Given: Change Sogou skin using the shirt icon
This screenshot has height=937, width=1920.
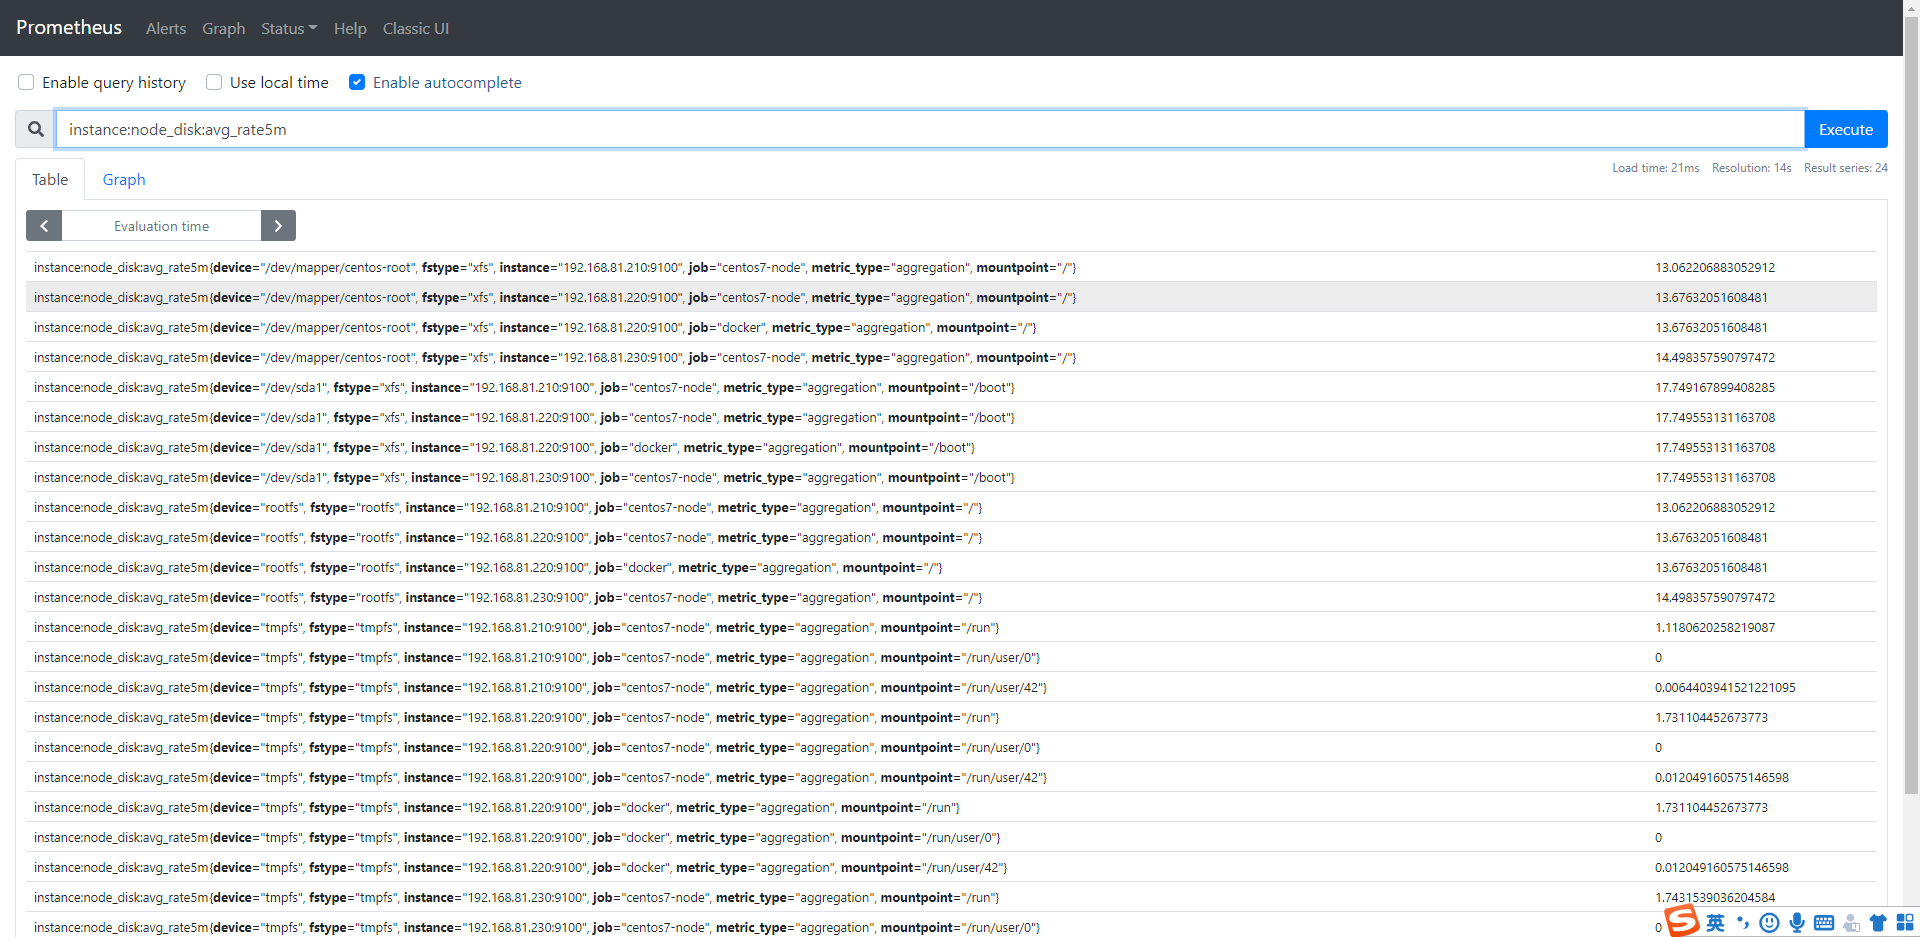Looking at the screenshot, I should click(1879, 923).
